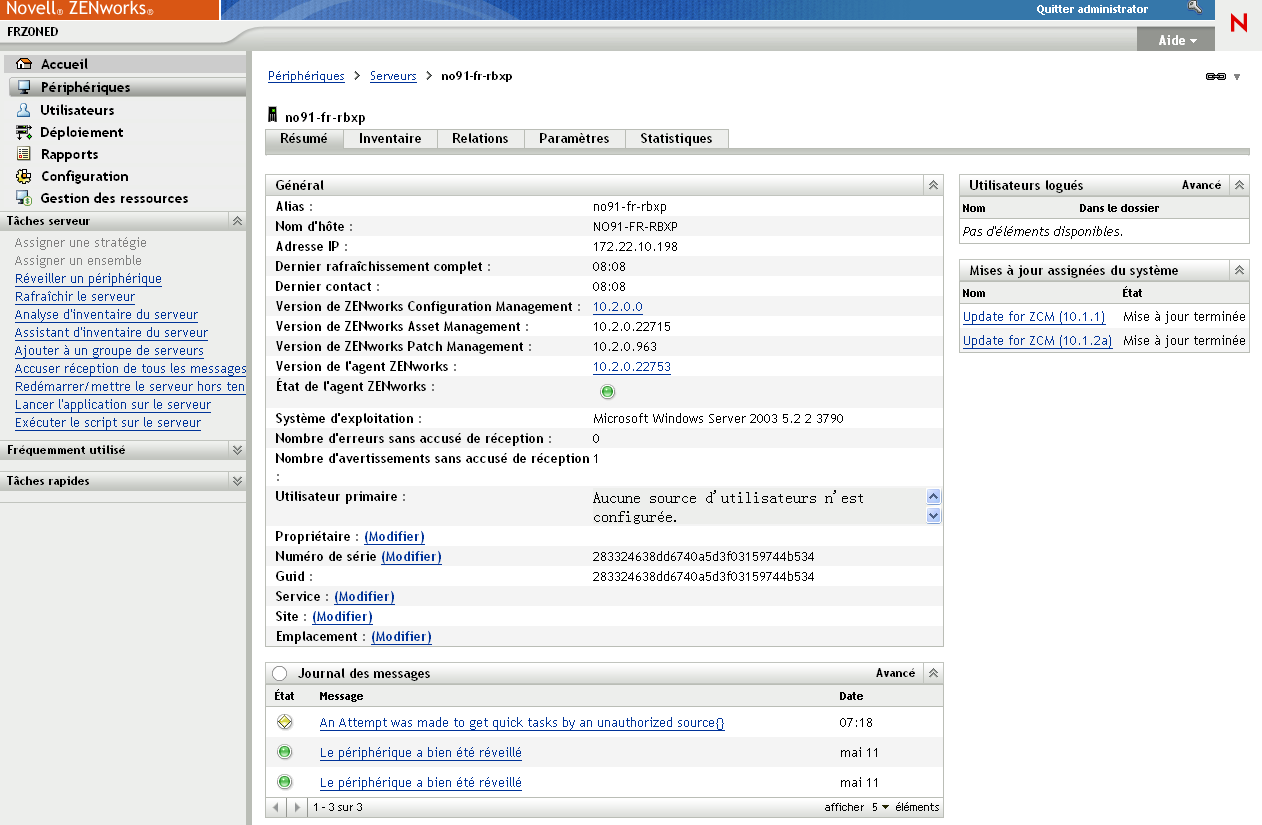The image size is (1262, 825).
Task: Click the green ZENworks agent status indicator
Action: (x=607, y=392)
